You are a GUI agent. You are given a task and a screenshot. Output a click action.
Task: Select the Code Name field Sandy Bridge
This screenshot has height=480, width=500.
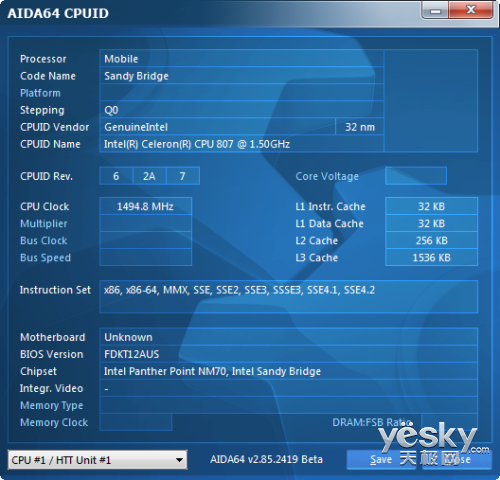(242, 76)
